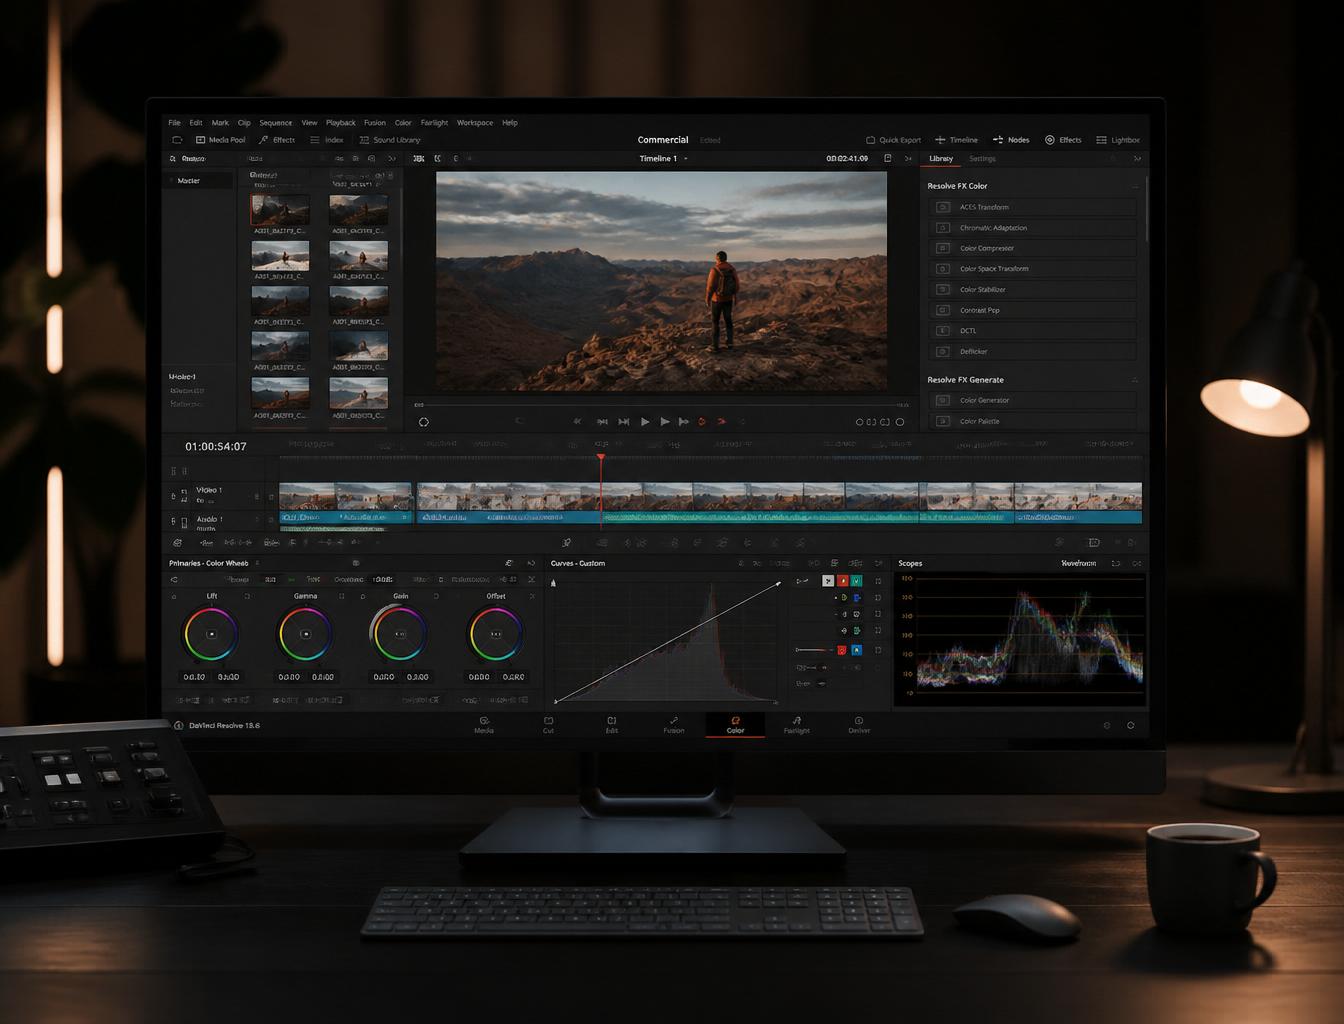Viewport: 1344px width, 1024px height.
Task: Toggle the Nodes panel button
Action: (1011, 140)
